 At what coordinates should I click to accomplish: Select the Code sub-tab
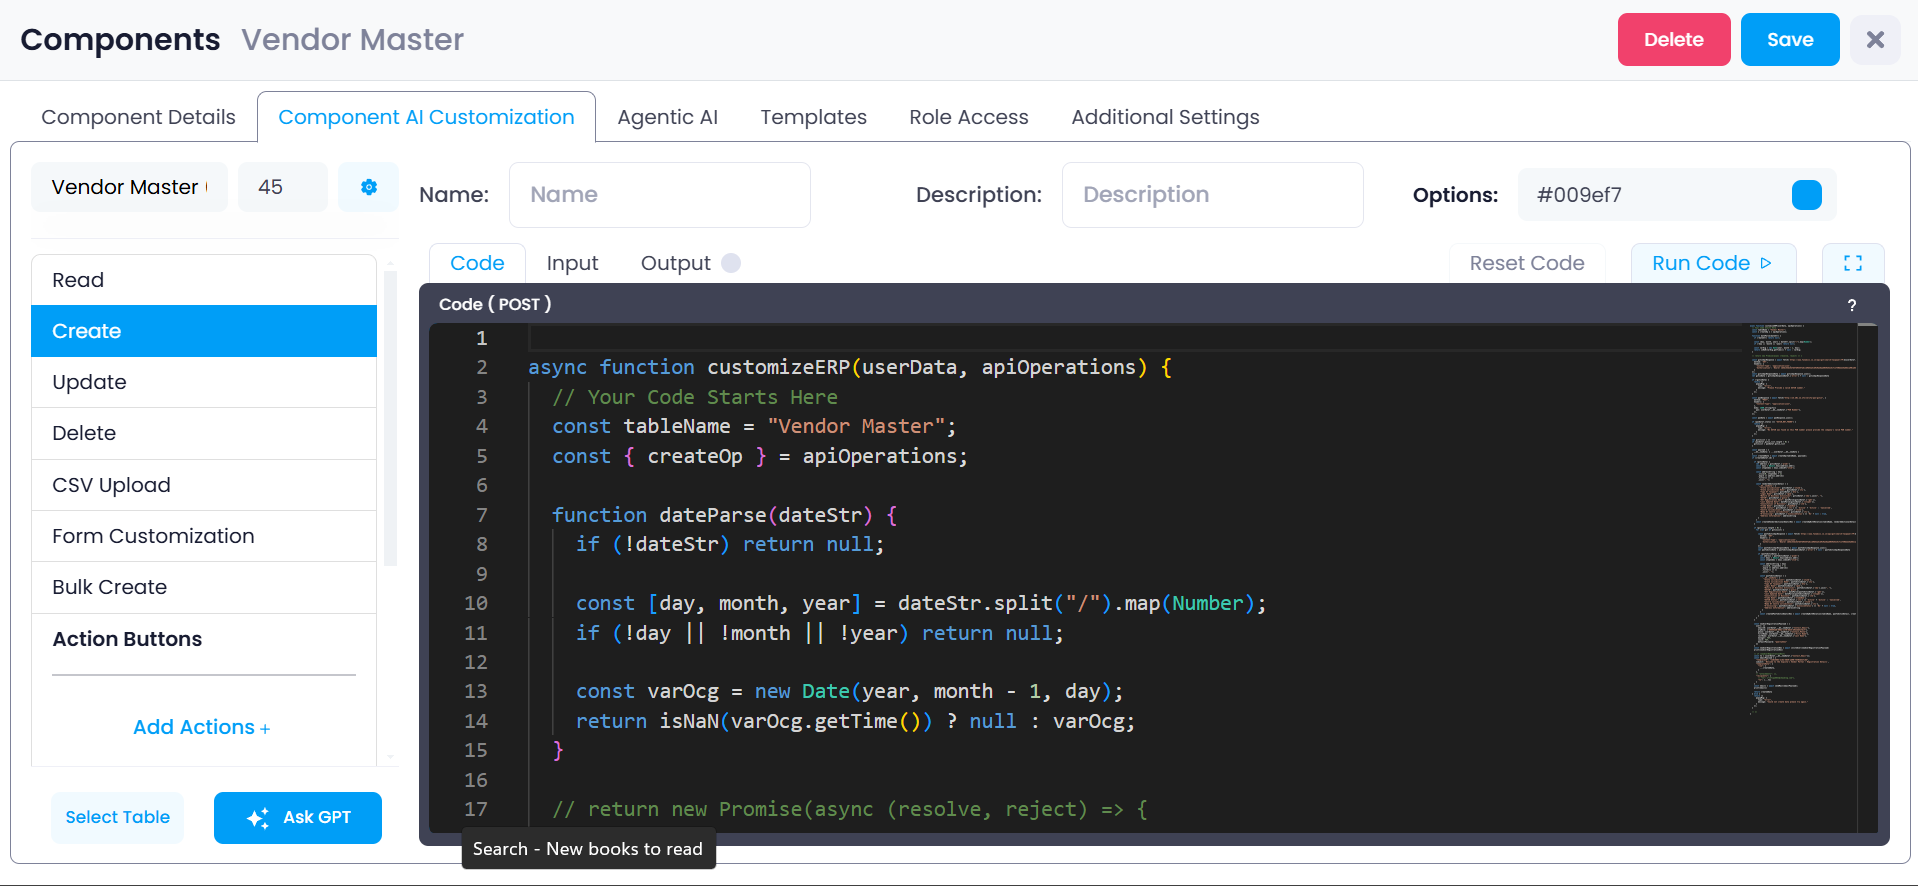(477, 263)
